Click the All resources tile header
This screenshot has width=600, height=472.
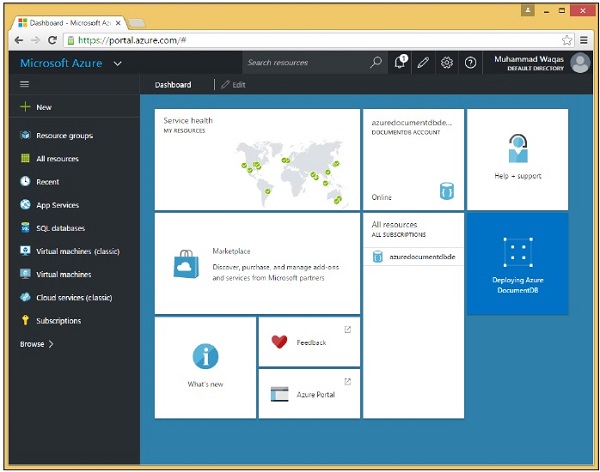coord(398,229)
